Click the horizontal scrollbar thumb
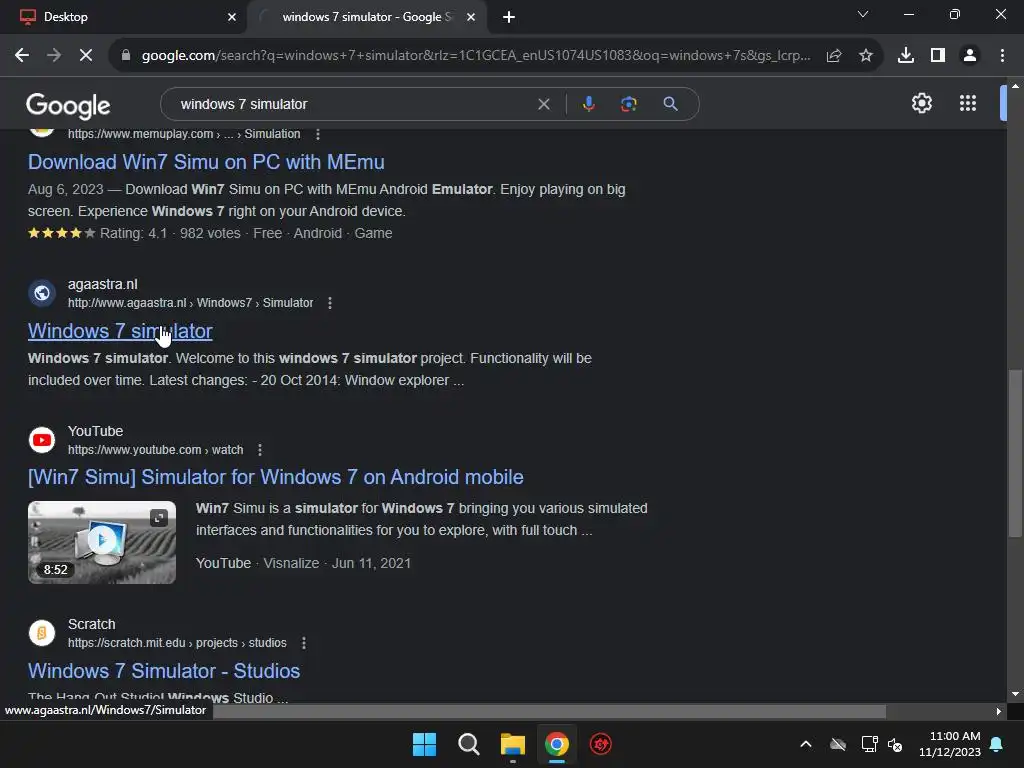Image resolution: width=1024 pixels, height=768 pixels. [549, 711]
